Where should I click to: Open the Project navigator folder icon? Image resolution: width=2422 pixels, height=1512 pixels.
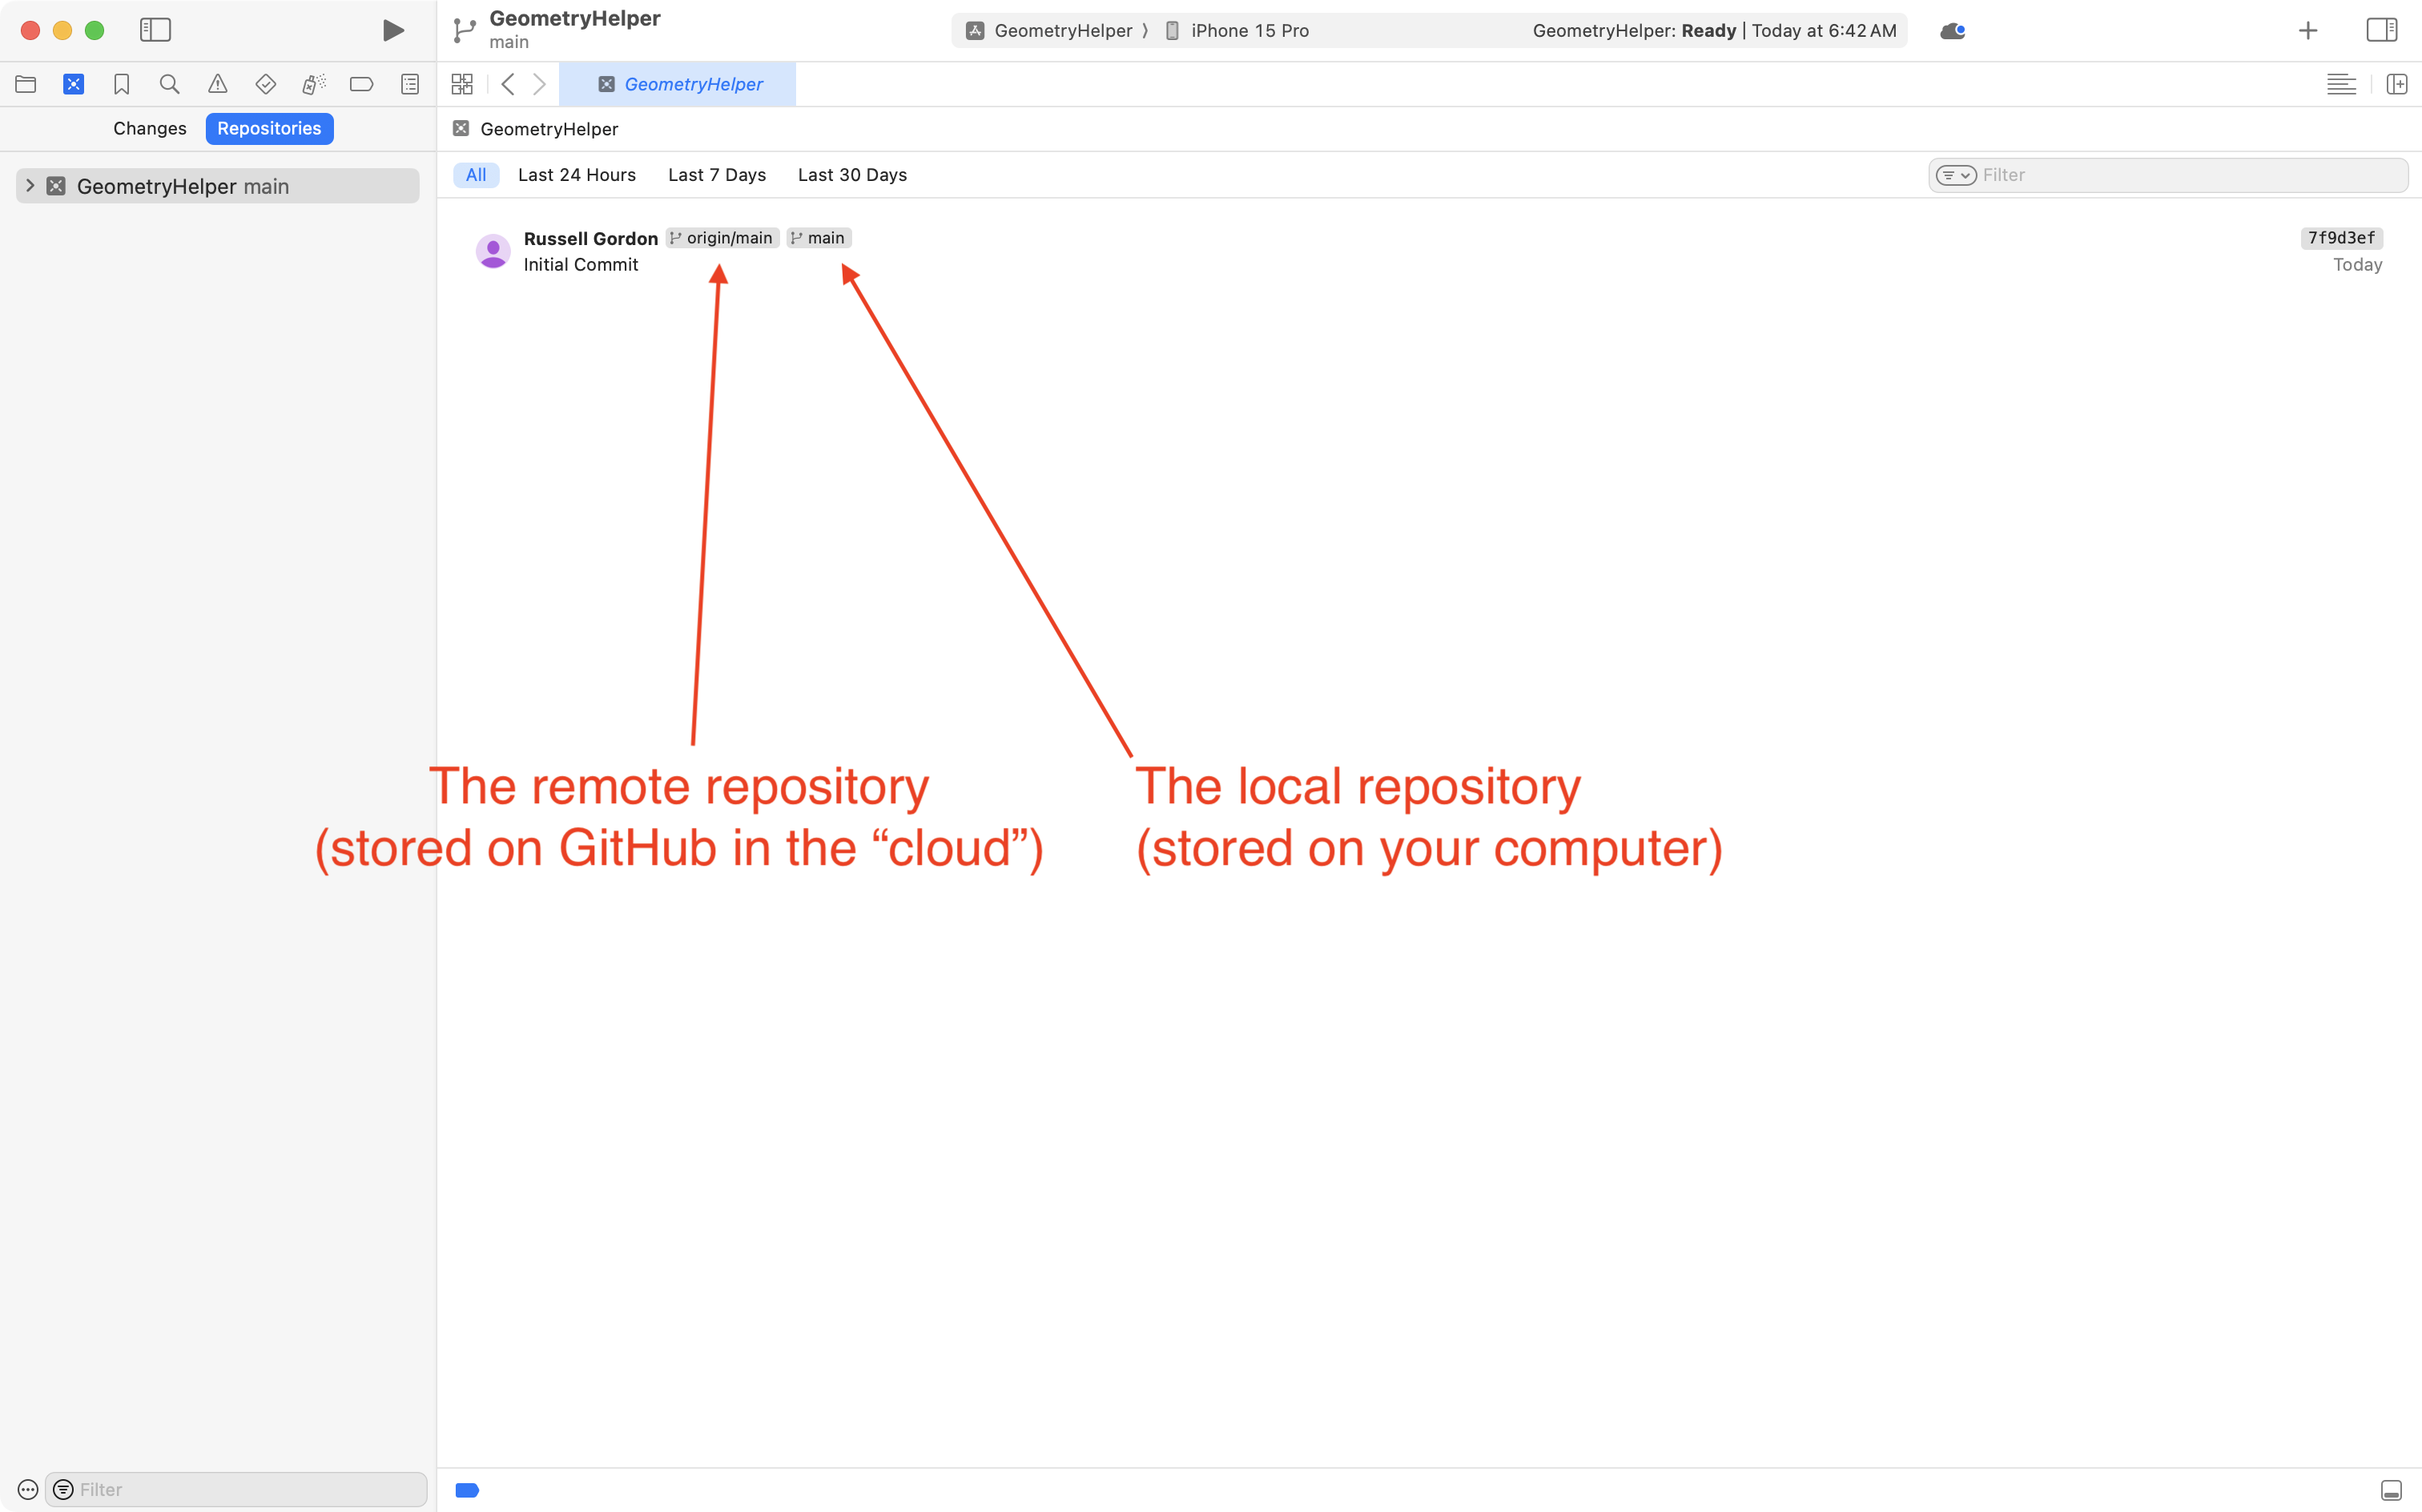(26, 84)
